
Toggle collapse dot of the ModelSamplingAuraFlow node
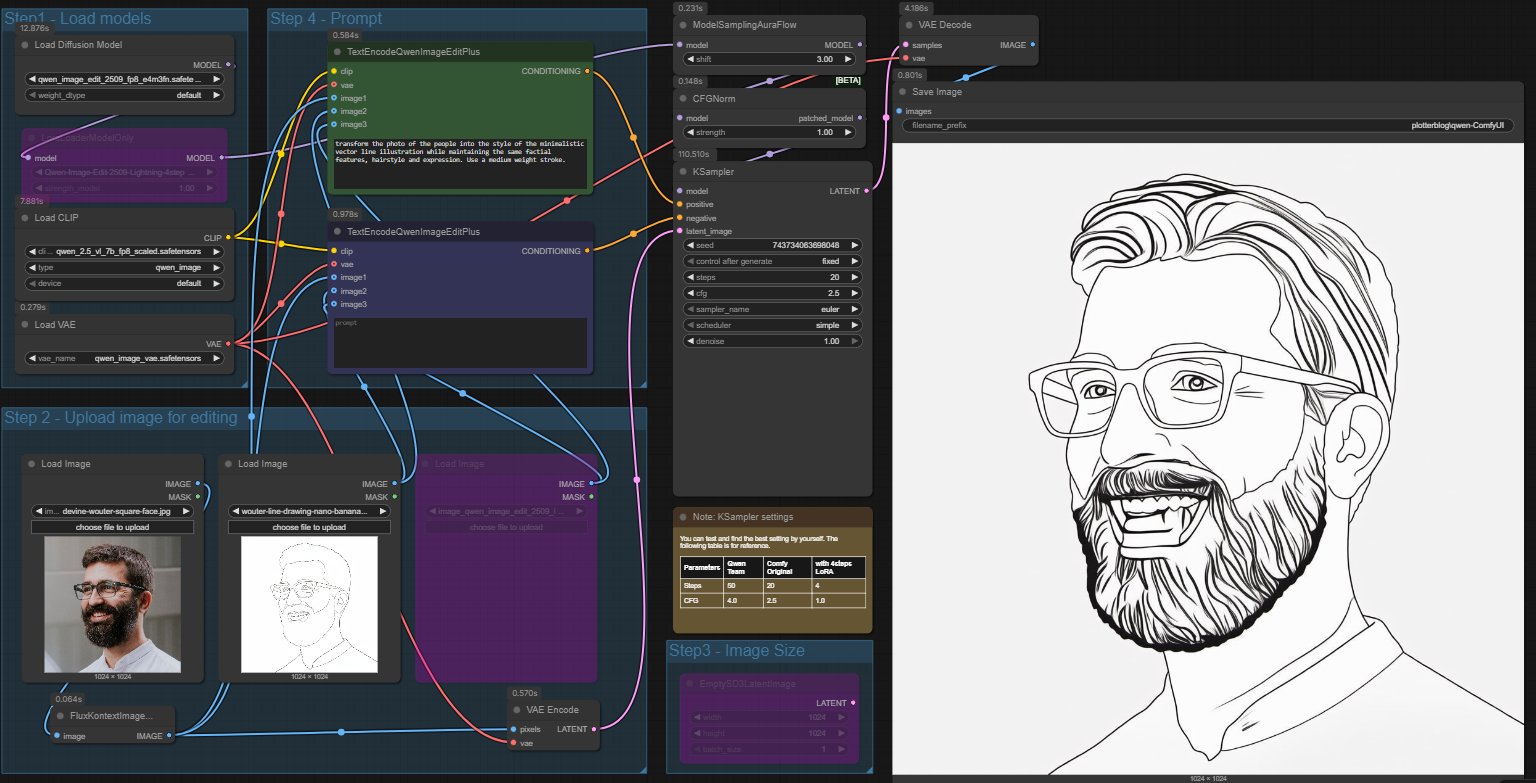pyautogui.click(x=683, y=25)
